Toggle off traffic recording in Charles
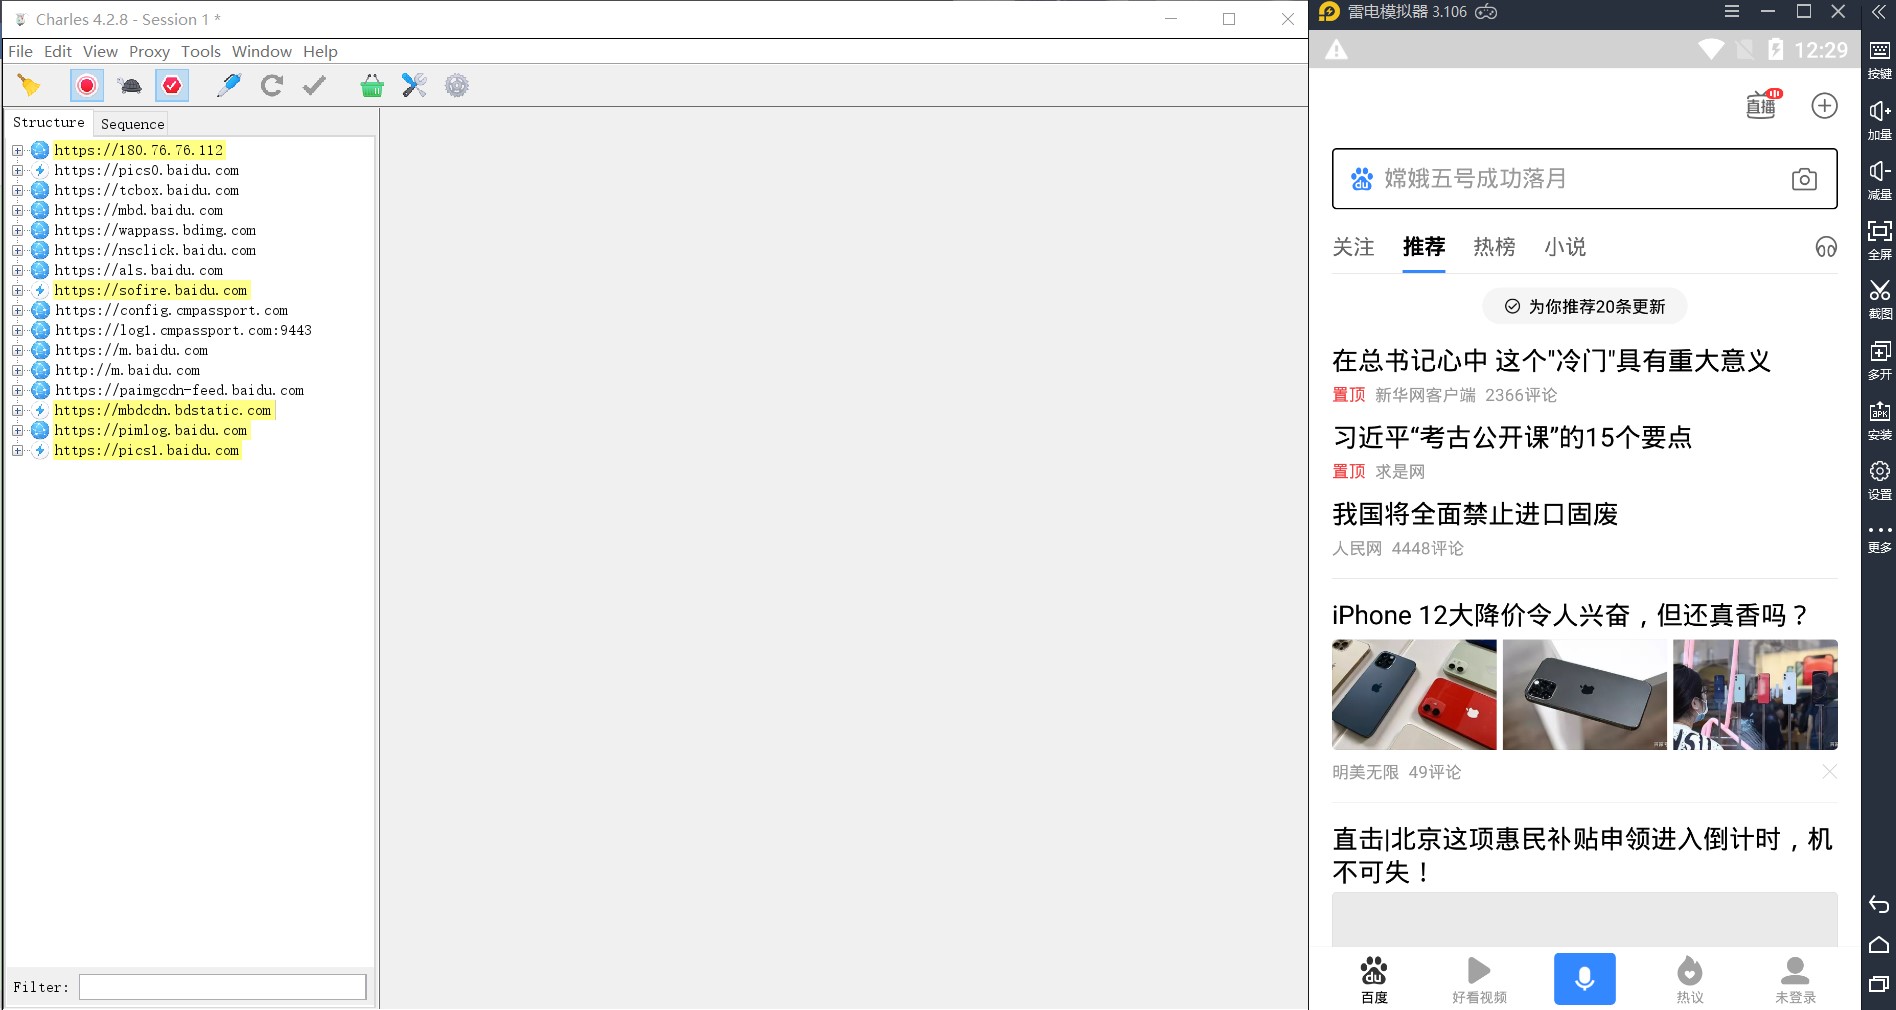 coord(86,86)
